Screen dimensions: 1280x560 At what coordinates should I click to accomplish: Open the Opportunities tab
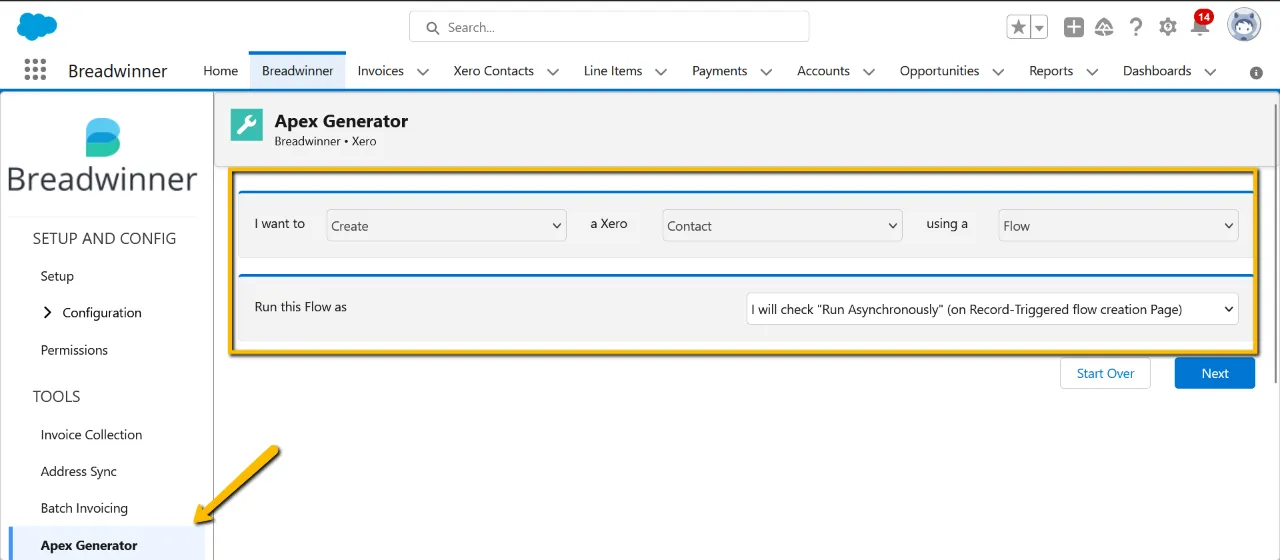(x=939, y=71)
